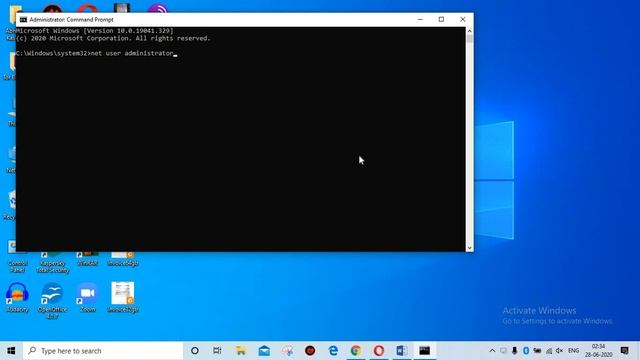Click the Command Prompt scrollbar thumb
The width and height of the screenshot is (640, 360).
point(469,39)
